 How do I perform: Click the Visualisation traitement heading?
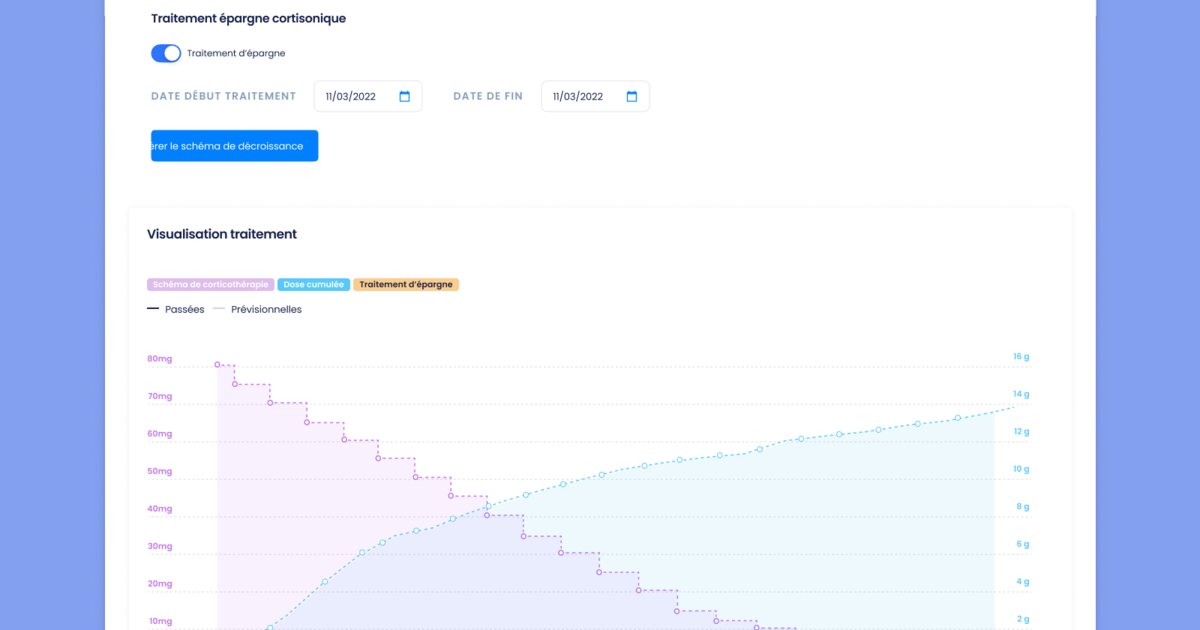(222, 234)
